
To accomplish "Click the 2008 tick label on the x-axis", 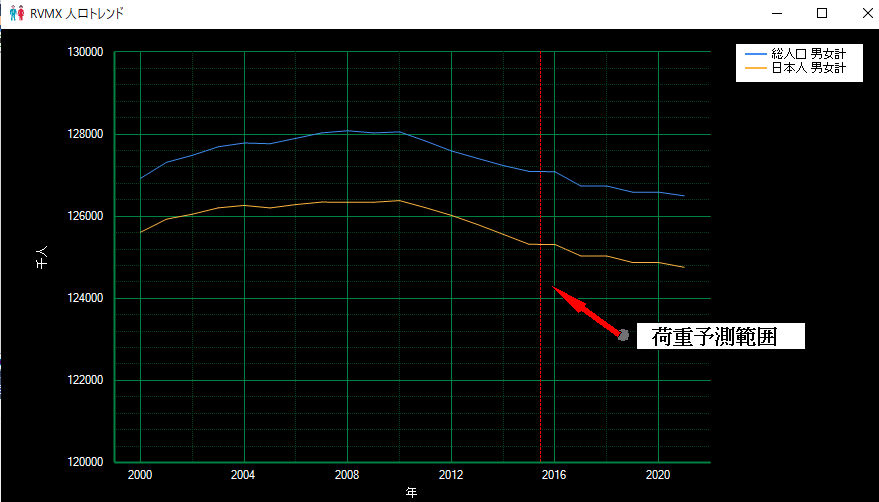I will [x=347, y=474].
